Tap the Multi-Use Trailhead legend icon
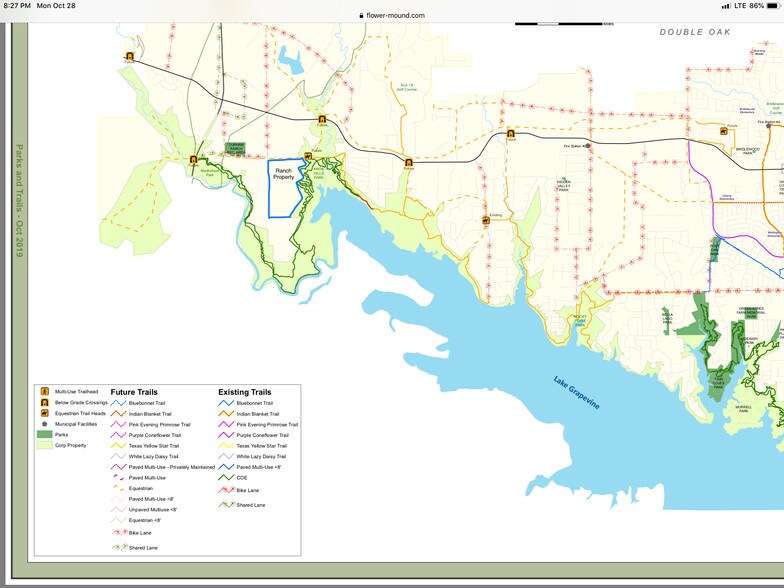This screenshot has width=784, height=588. coord(44,392)
